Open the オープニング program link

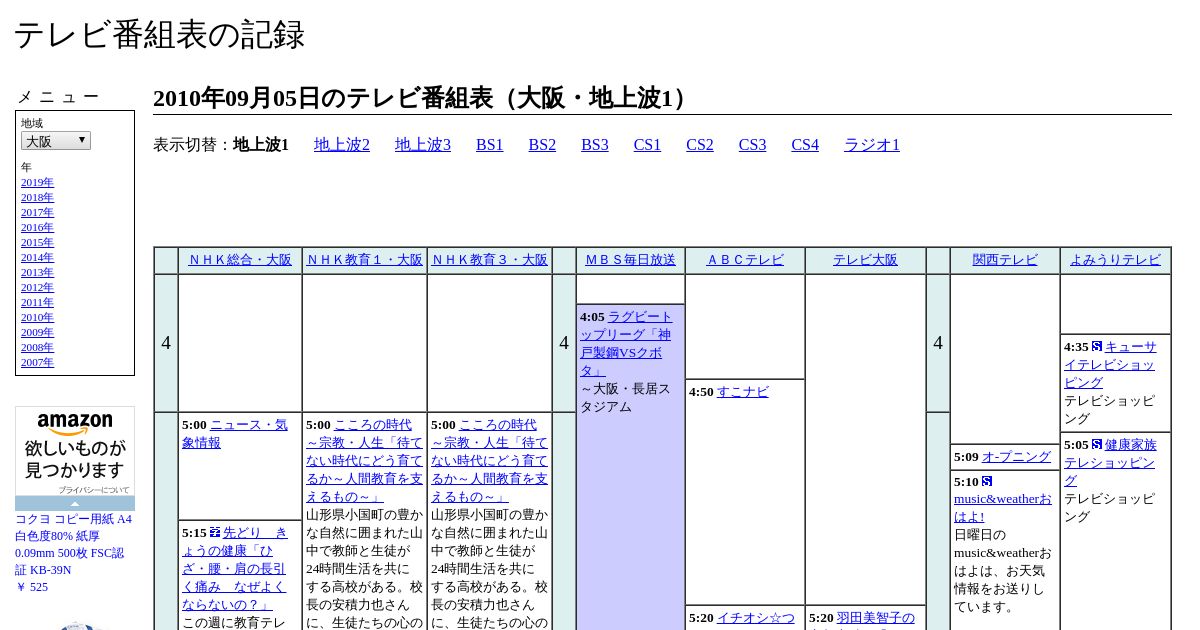click(1016, 457)
